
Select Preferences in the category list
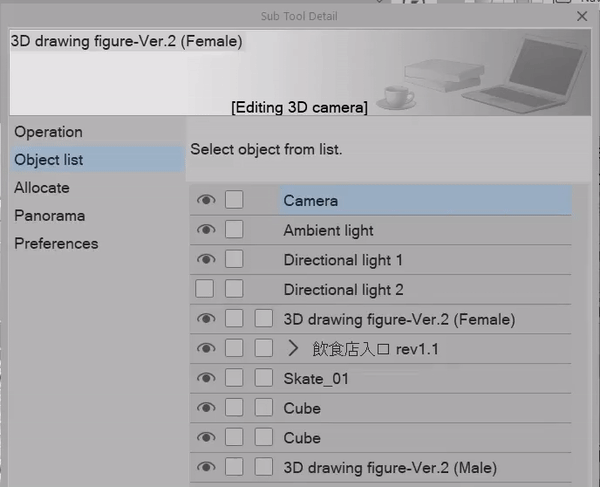[x=56, y=244]
